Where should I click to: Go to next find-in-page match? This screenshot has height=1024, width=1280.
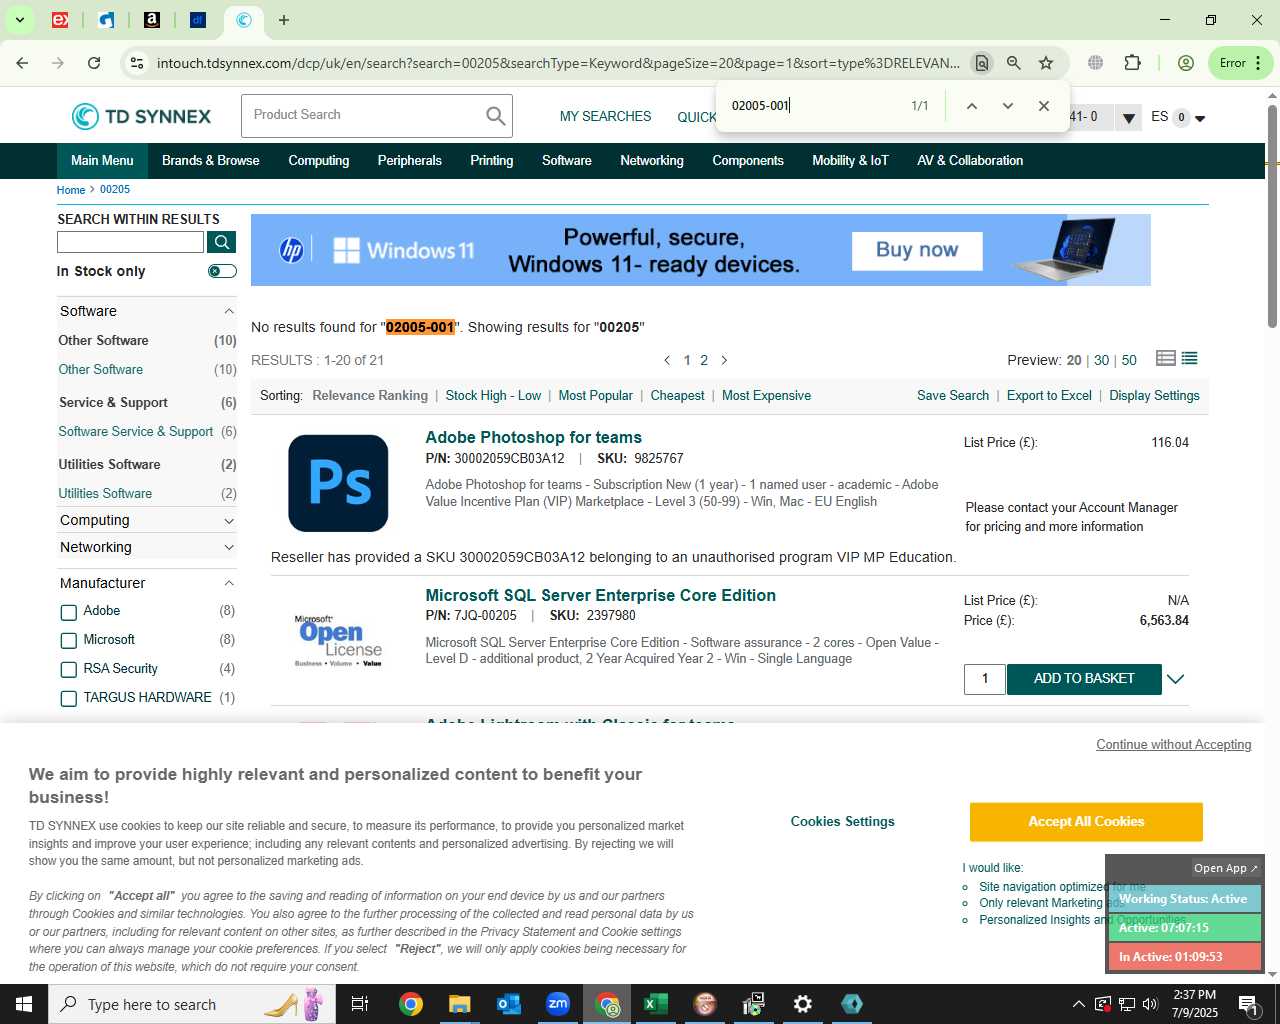point(1007,106)
